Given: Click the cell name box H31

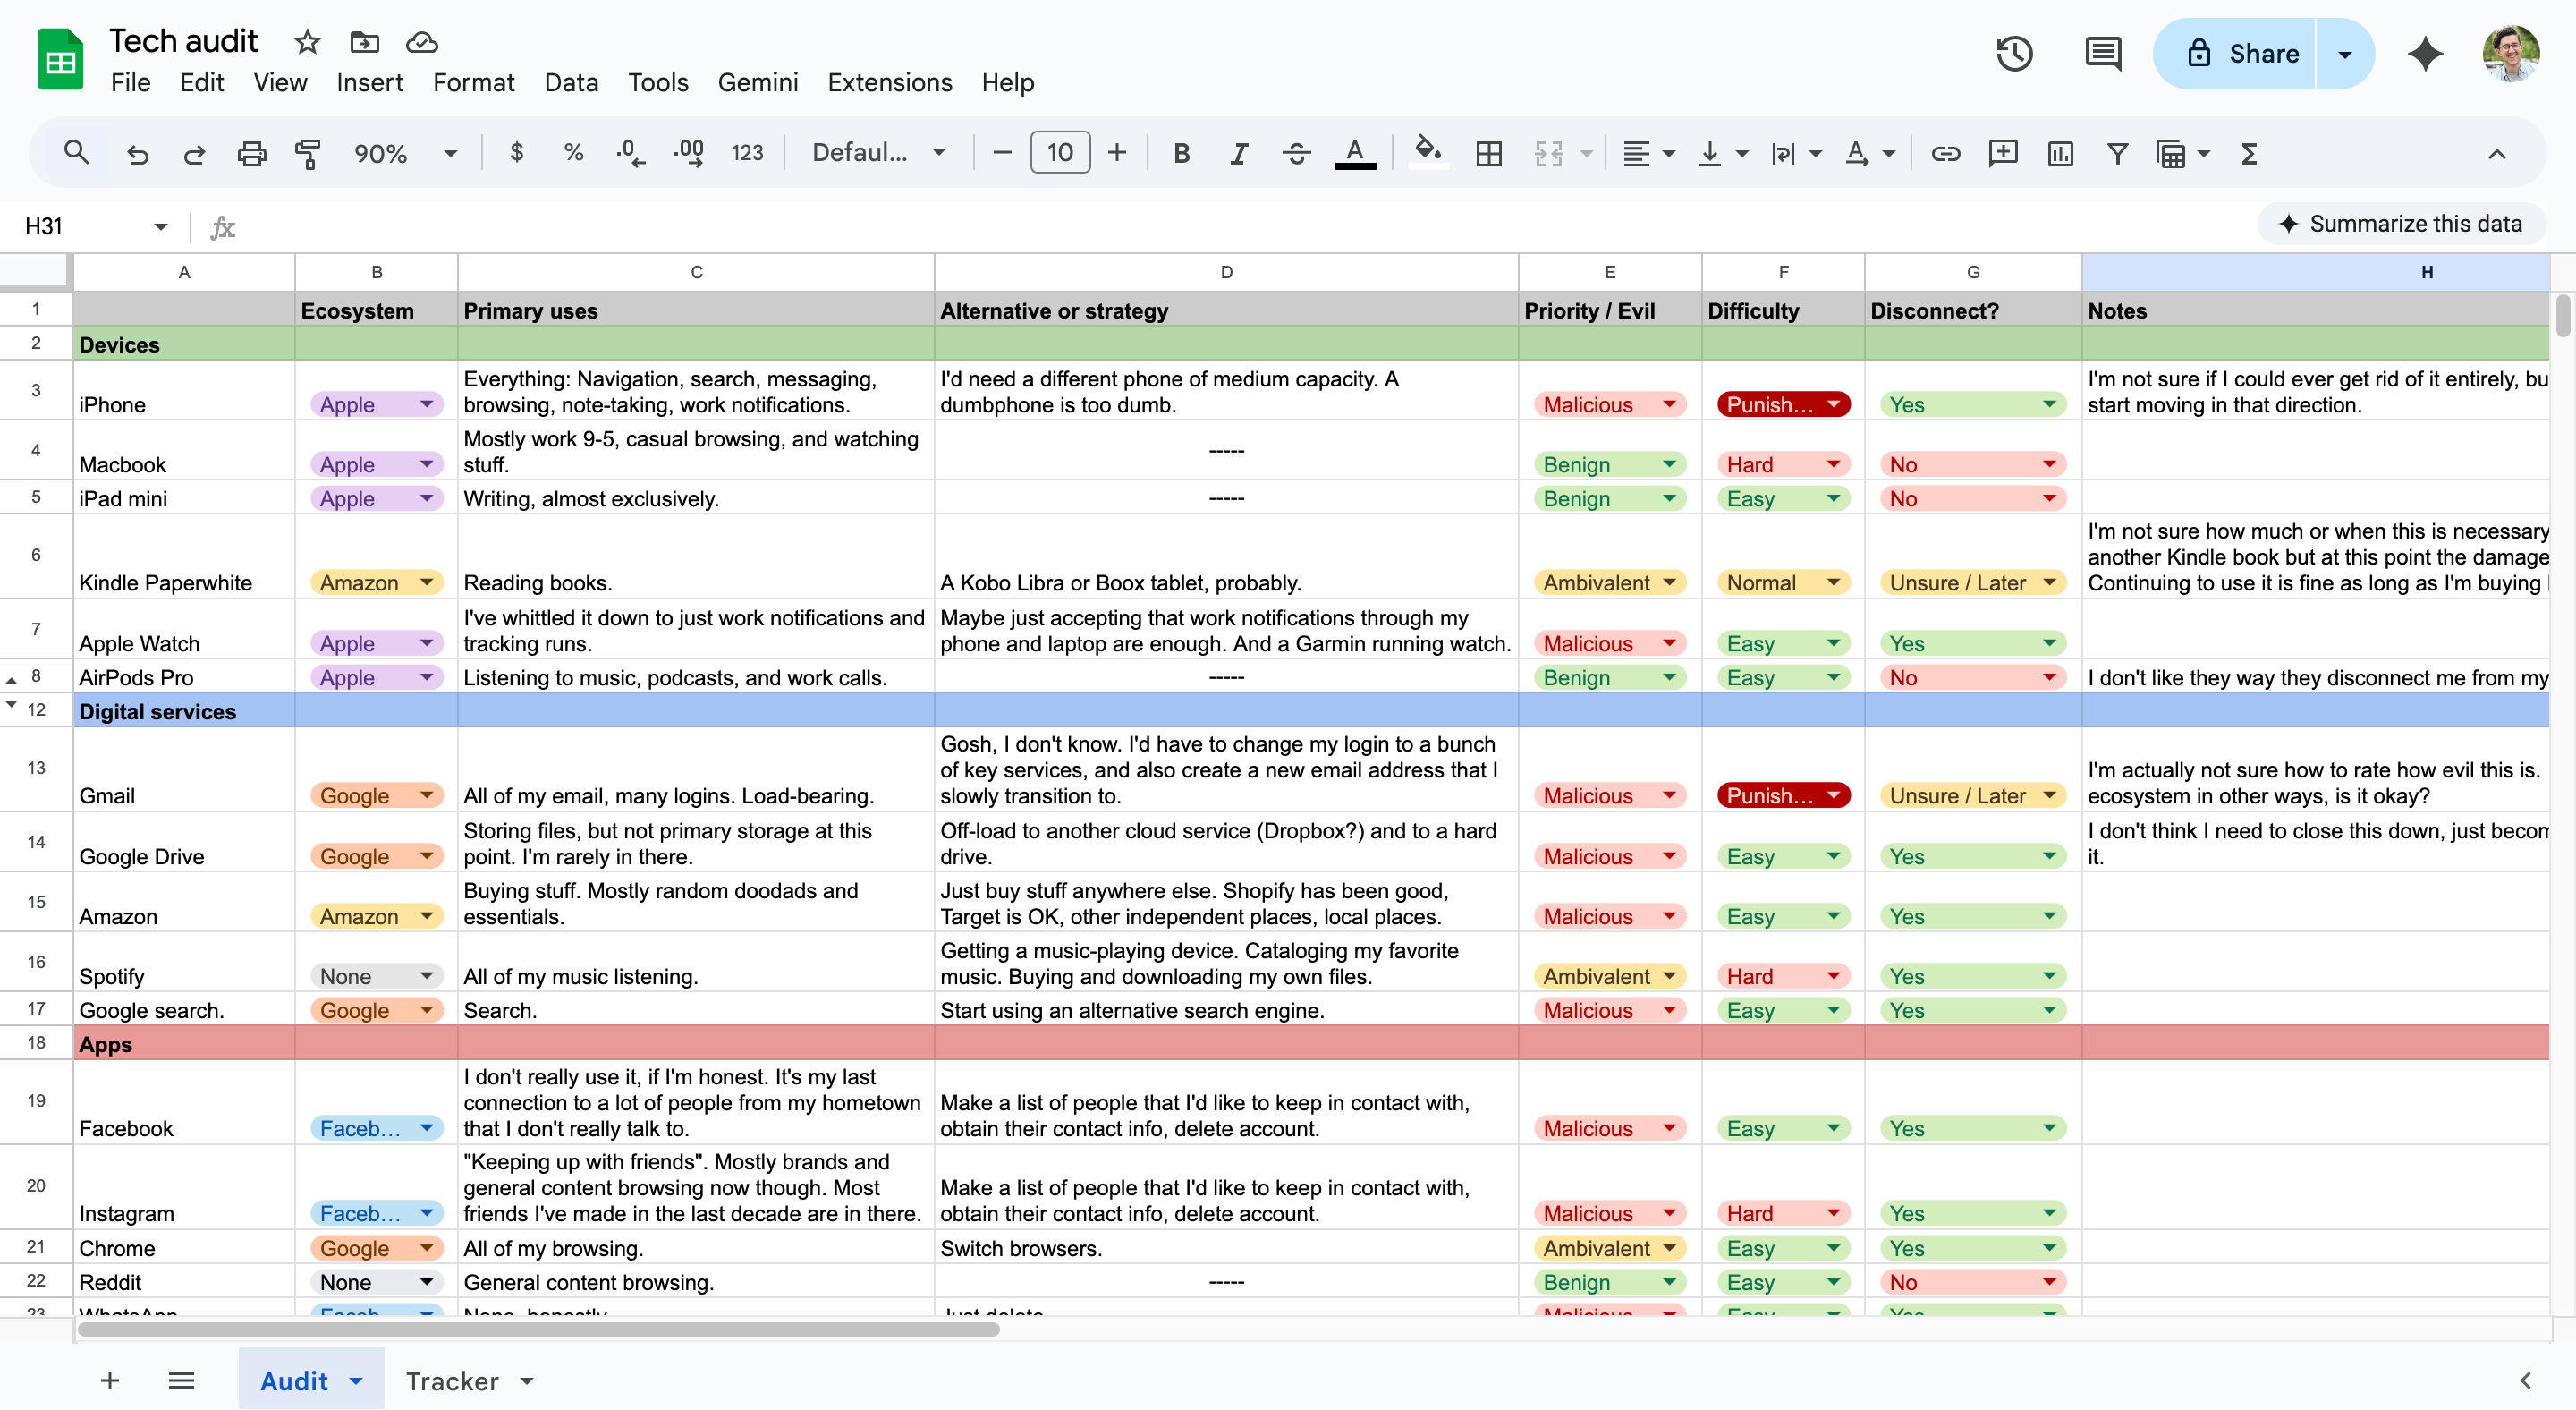Looking at the screenshot, I should point(80,227).
